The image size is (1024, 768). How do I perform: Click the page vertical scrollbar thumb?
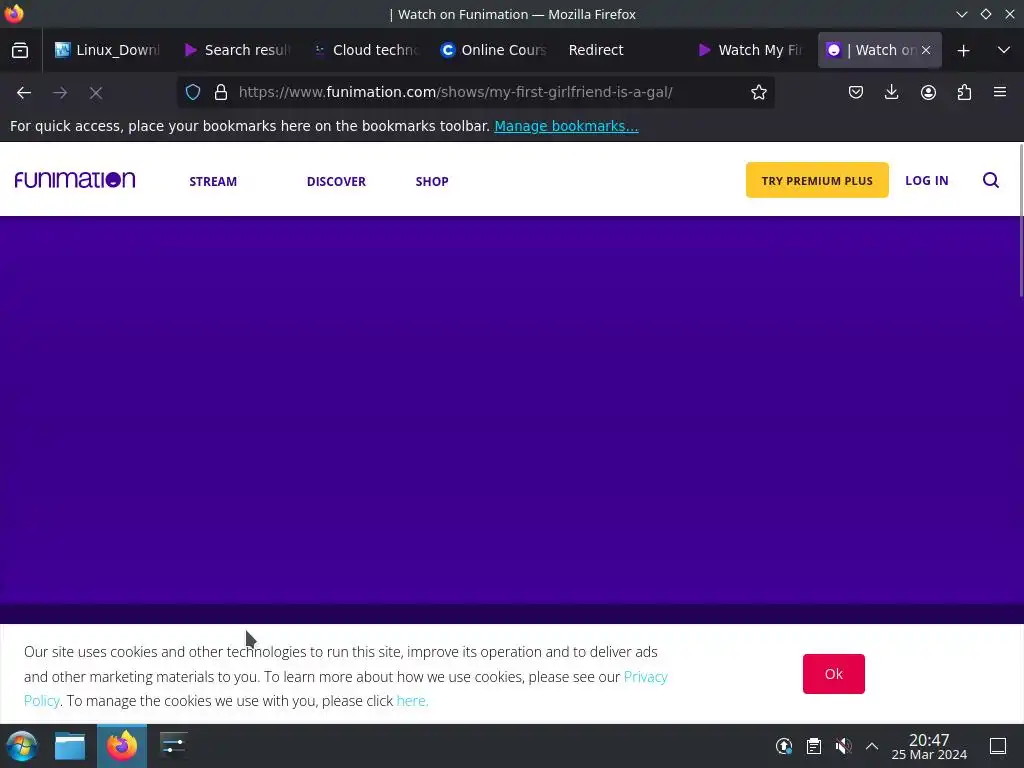(1020, 222)
